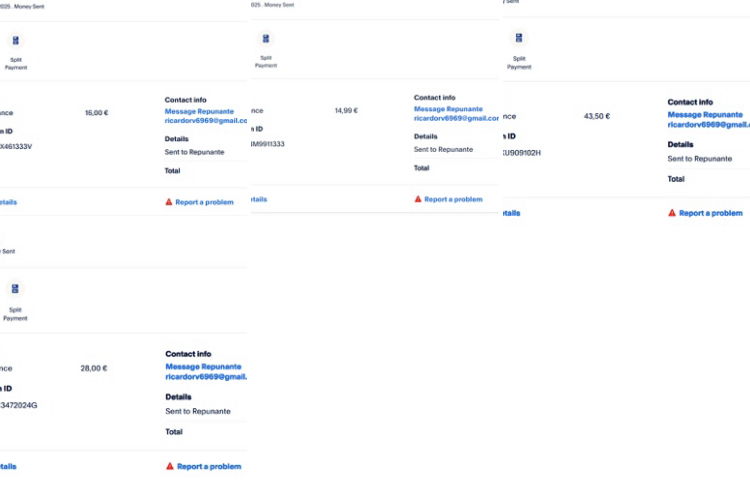Select the amount text 14,99 €
The height and width of the screenshot is (487, 750).
[346, 111]
